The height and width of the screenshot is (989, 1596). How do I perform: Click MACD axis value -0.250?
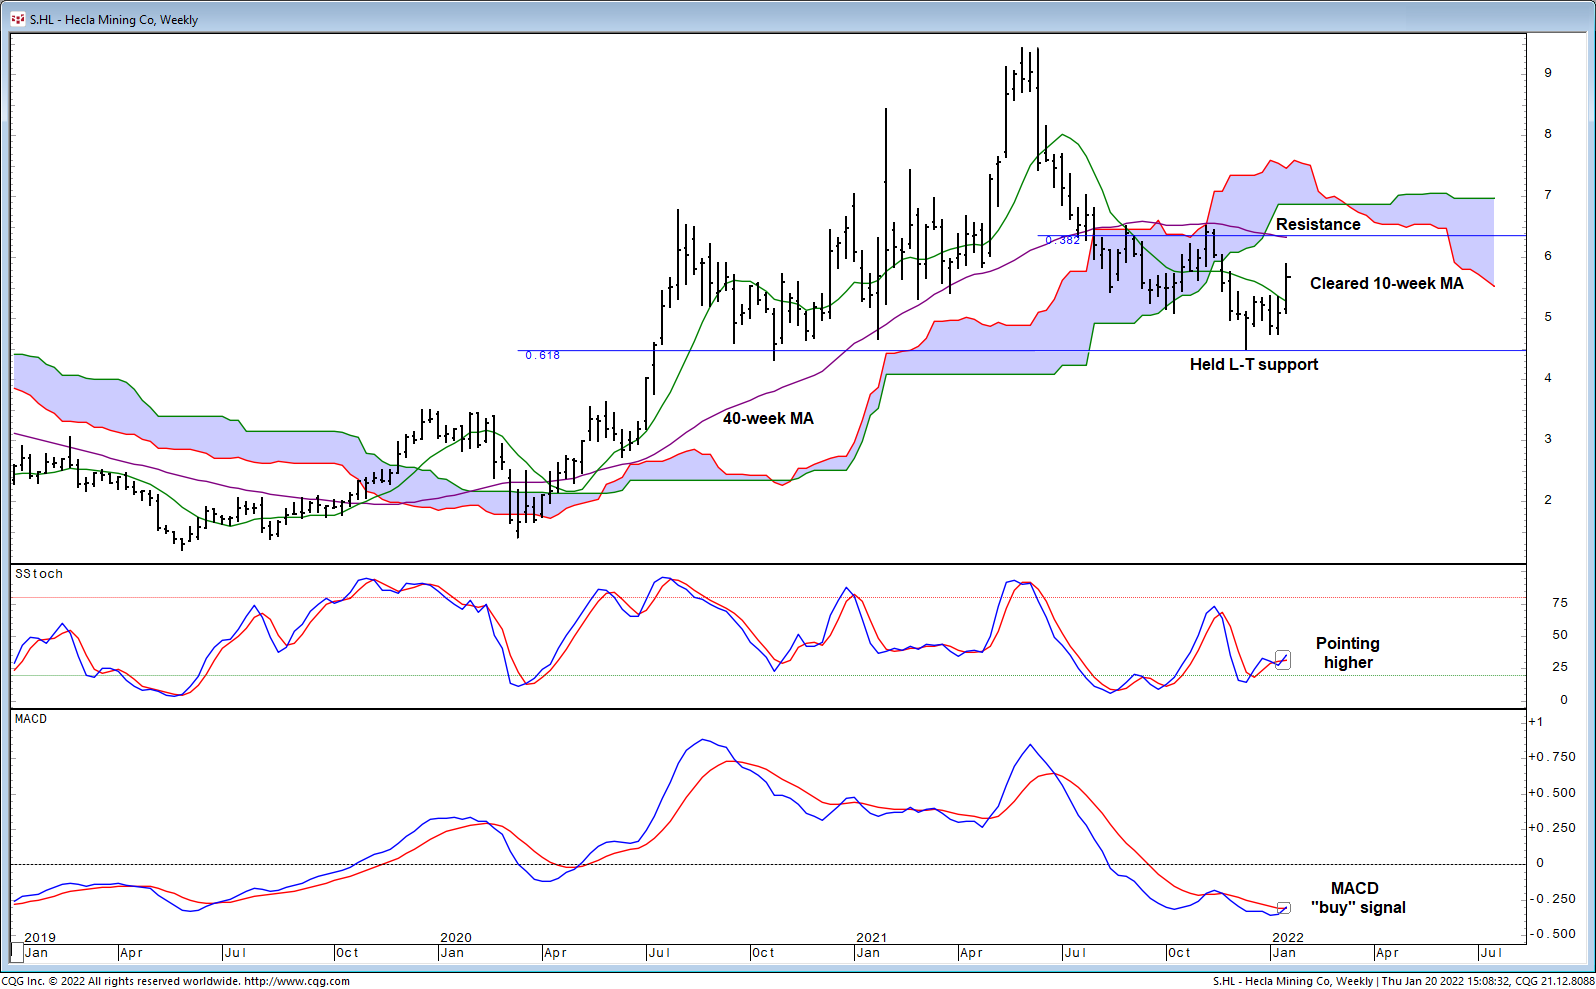point(1552,899)
